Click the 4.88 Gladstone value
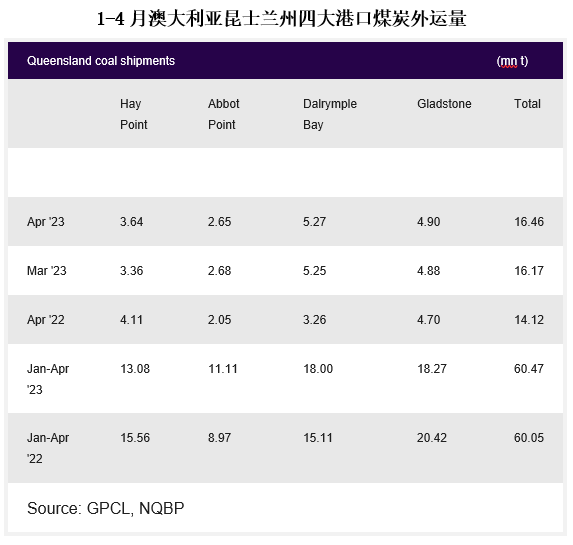The image size is (573, 545). (x=428, y=270)
